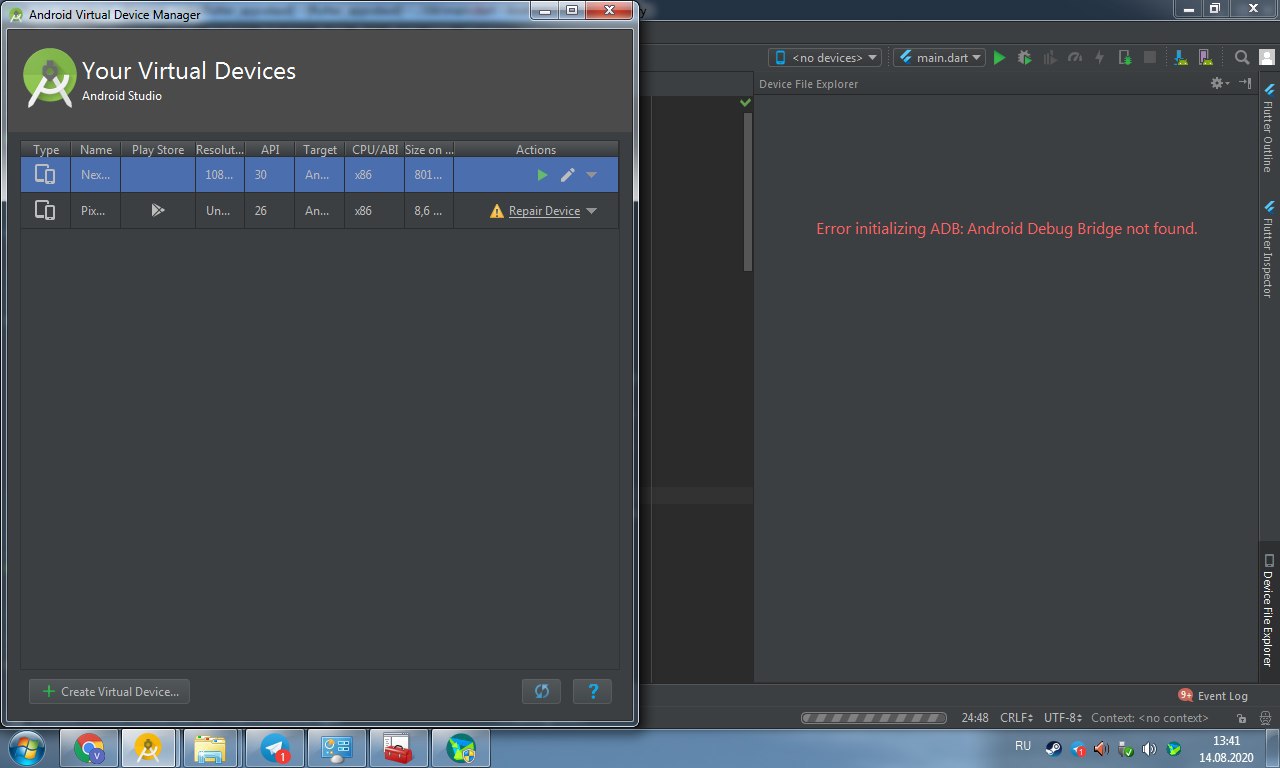Open the no devices selector dropdown
This screenshot has width=1280, height=768.
click(825, 58)
